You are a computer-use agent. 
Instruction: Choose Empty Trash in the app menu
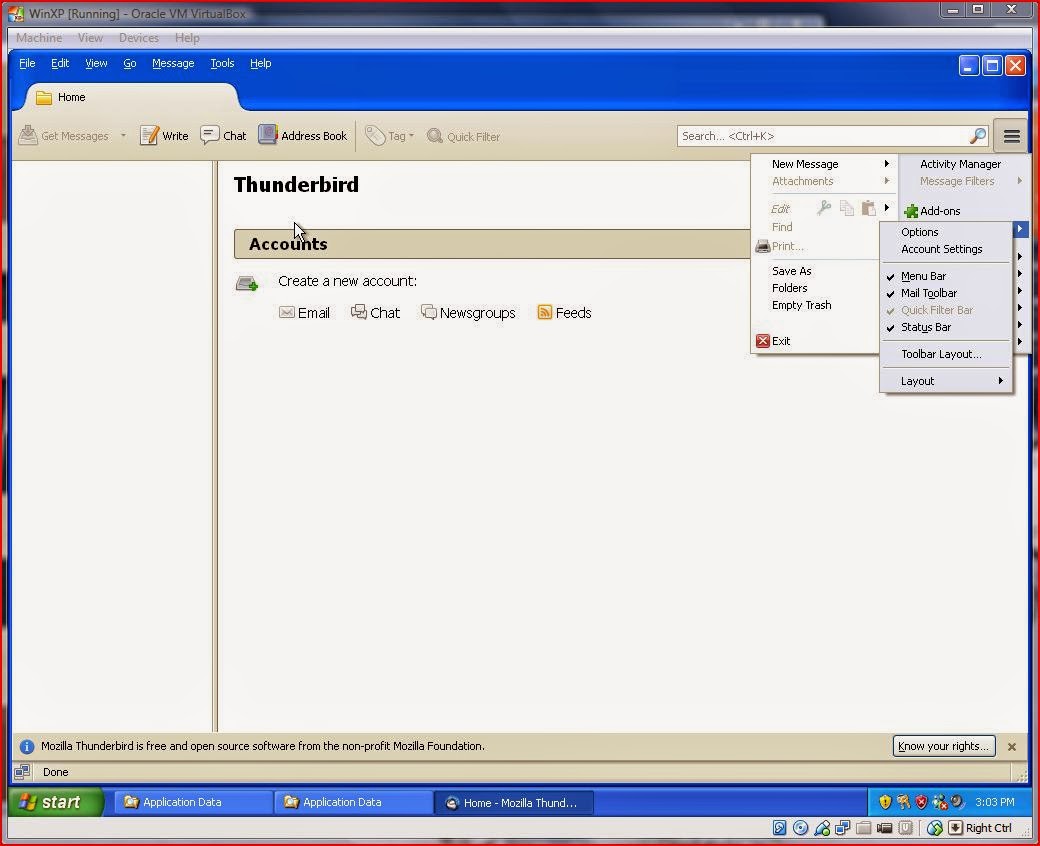tap(801, 305)
